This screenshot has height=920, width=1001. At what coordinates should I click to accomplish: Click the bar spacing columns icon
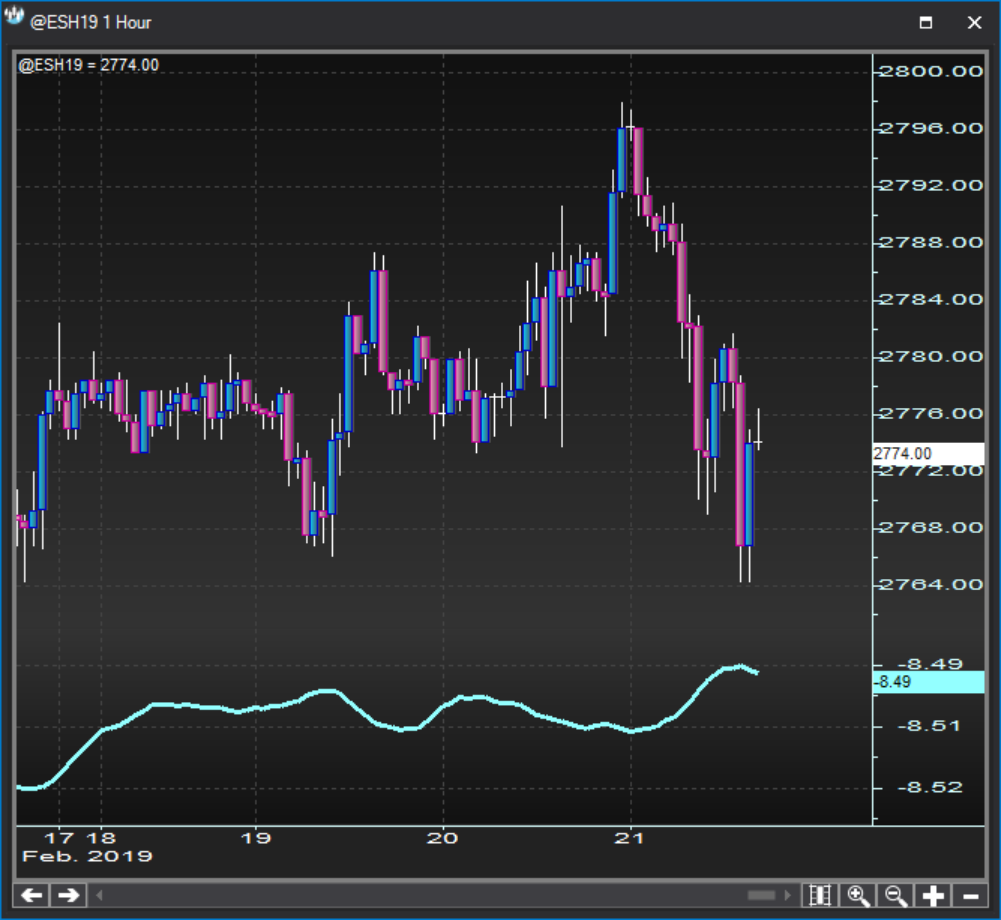pos(820,895)
